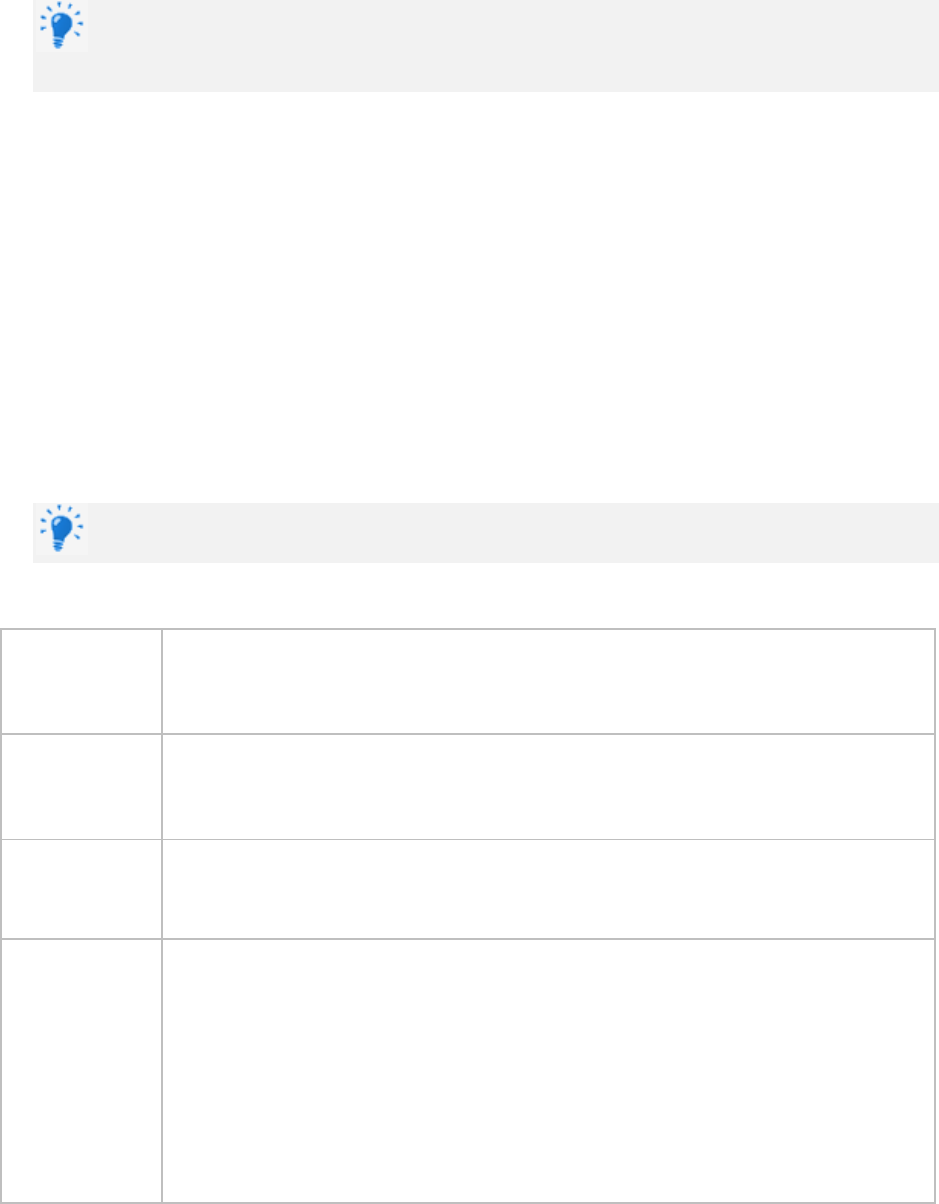Image resolution: width=939 pixels, height=1204 pixels.
Task: Click the empty text area of the lower gray tip box
Action: 500,532
